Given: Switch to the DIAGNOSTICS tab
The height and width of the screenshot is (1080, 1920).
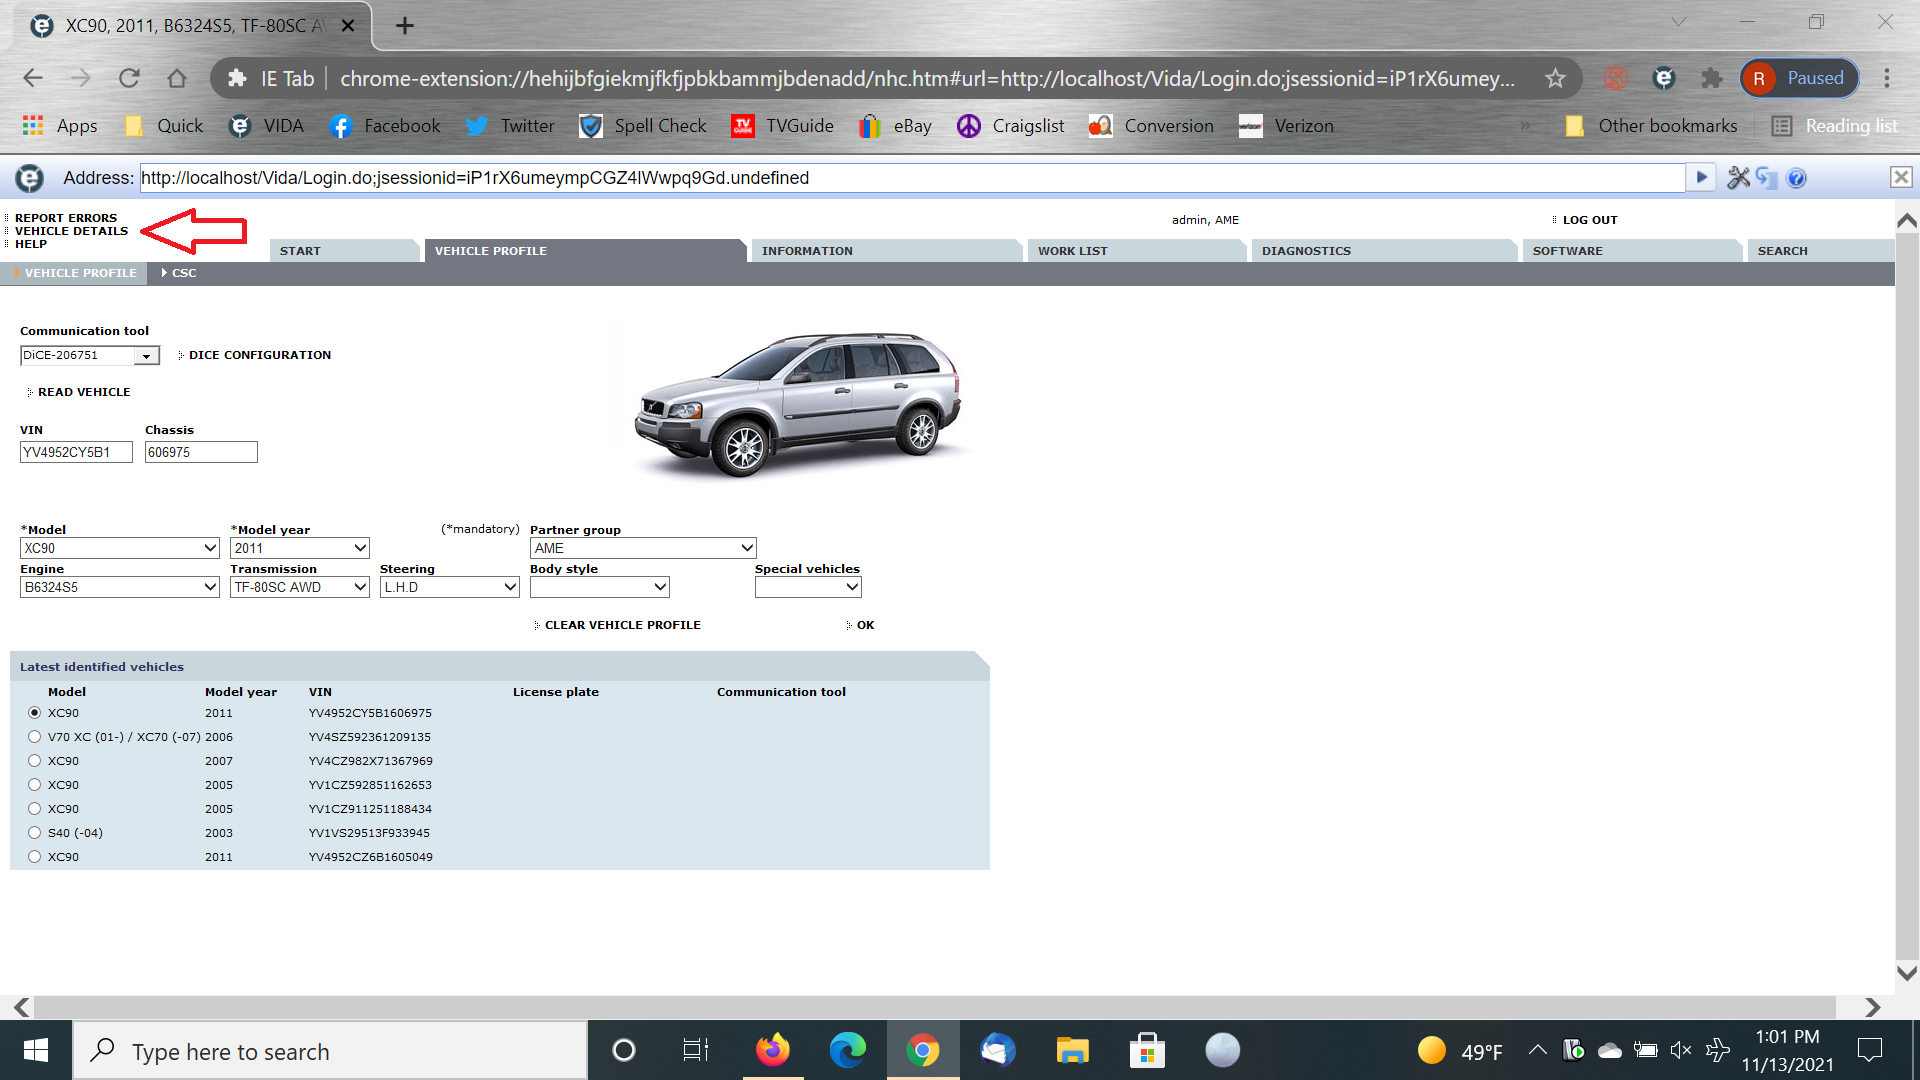Looking at the screenshot, I should [x=1306, y=251].
